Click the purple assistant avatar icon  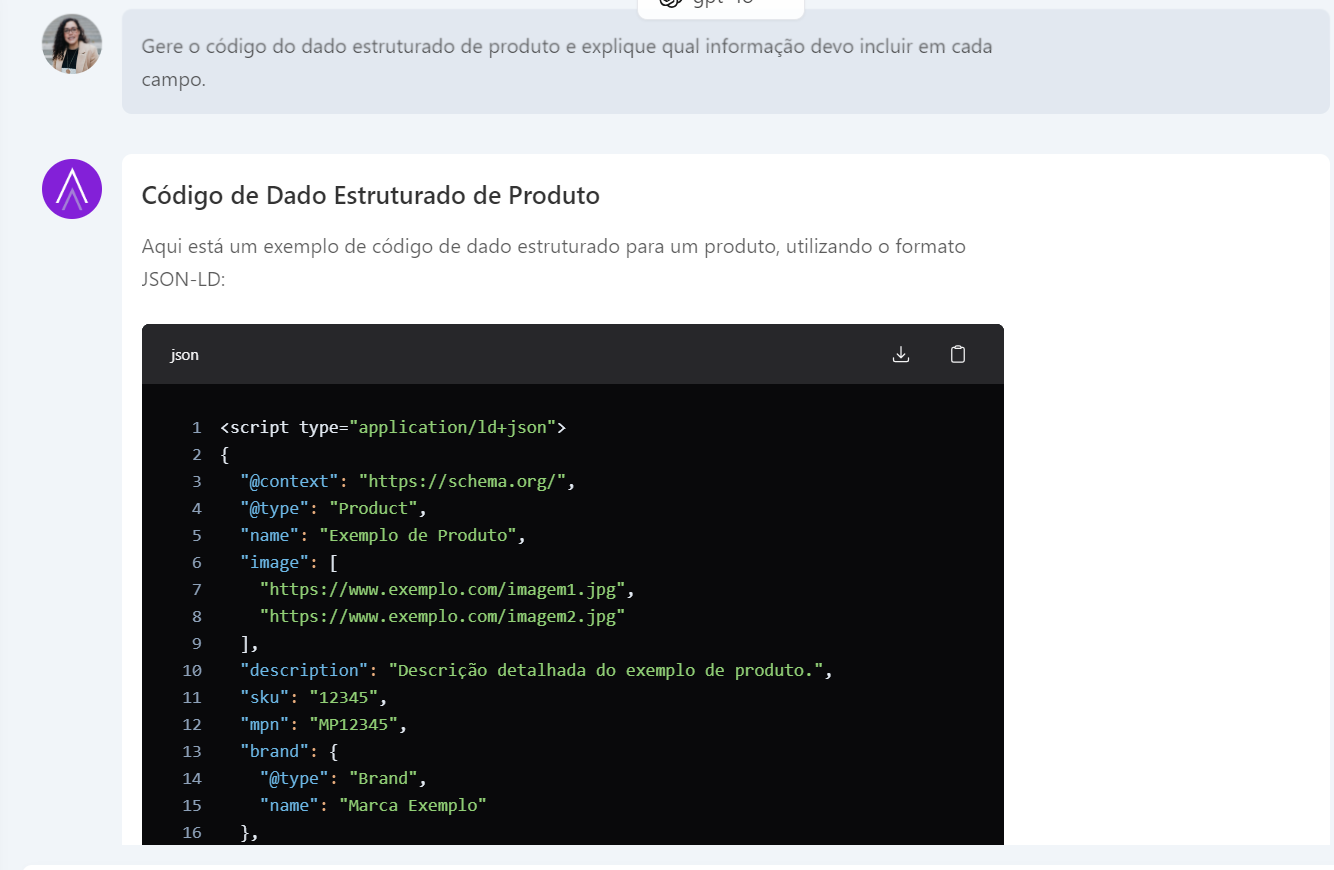coord(72,189)
